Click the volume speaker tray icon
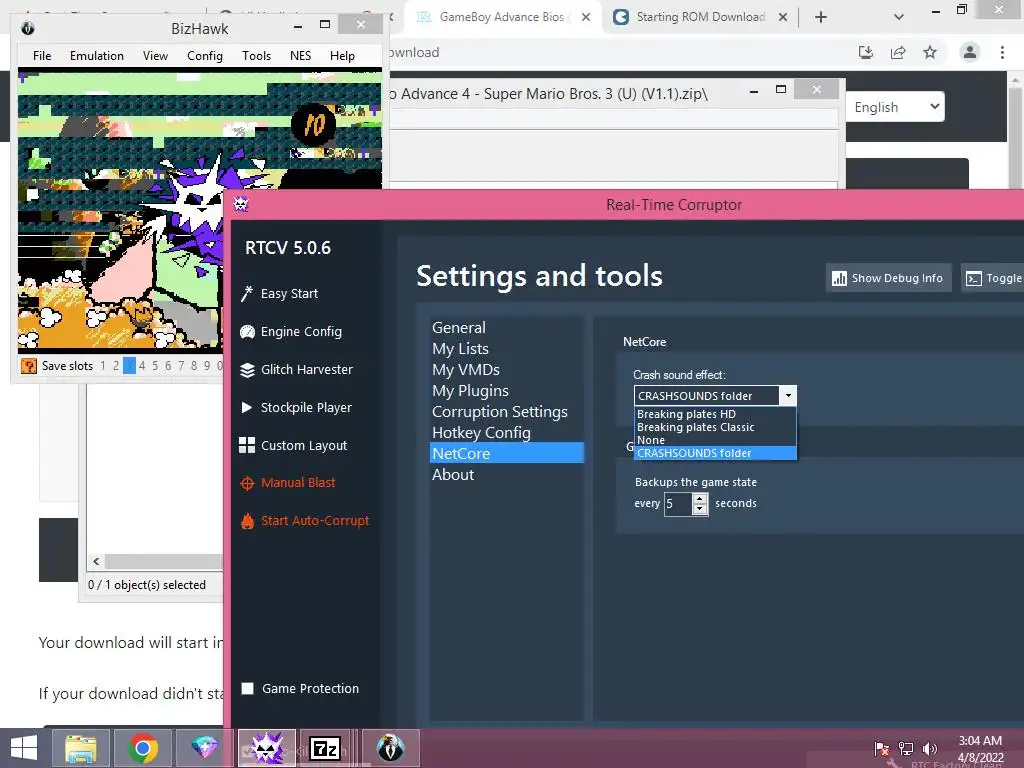This screenshot has height=768, width=1024. [x=929, y=748]
